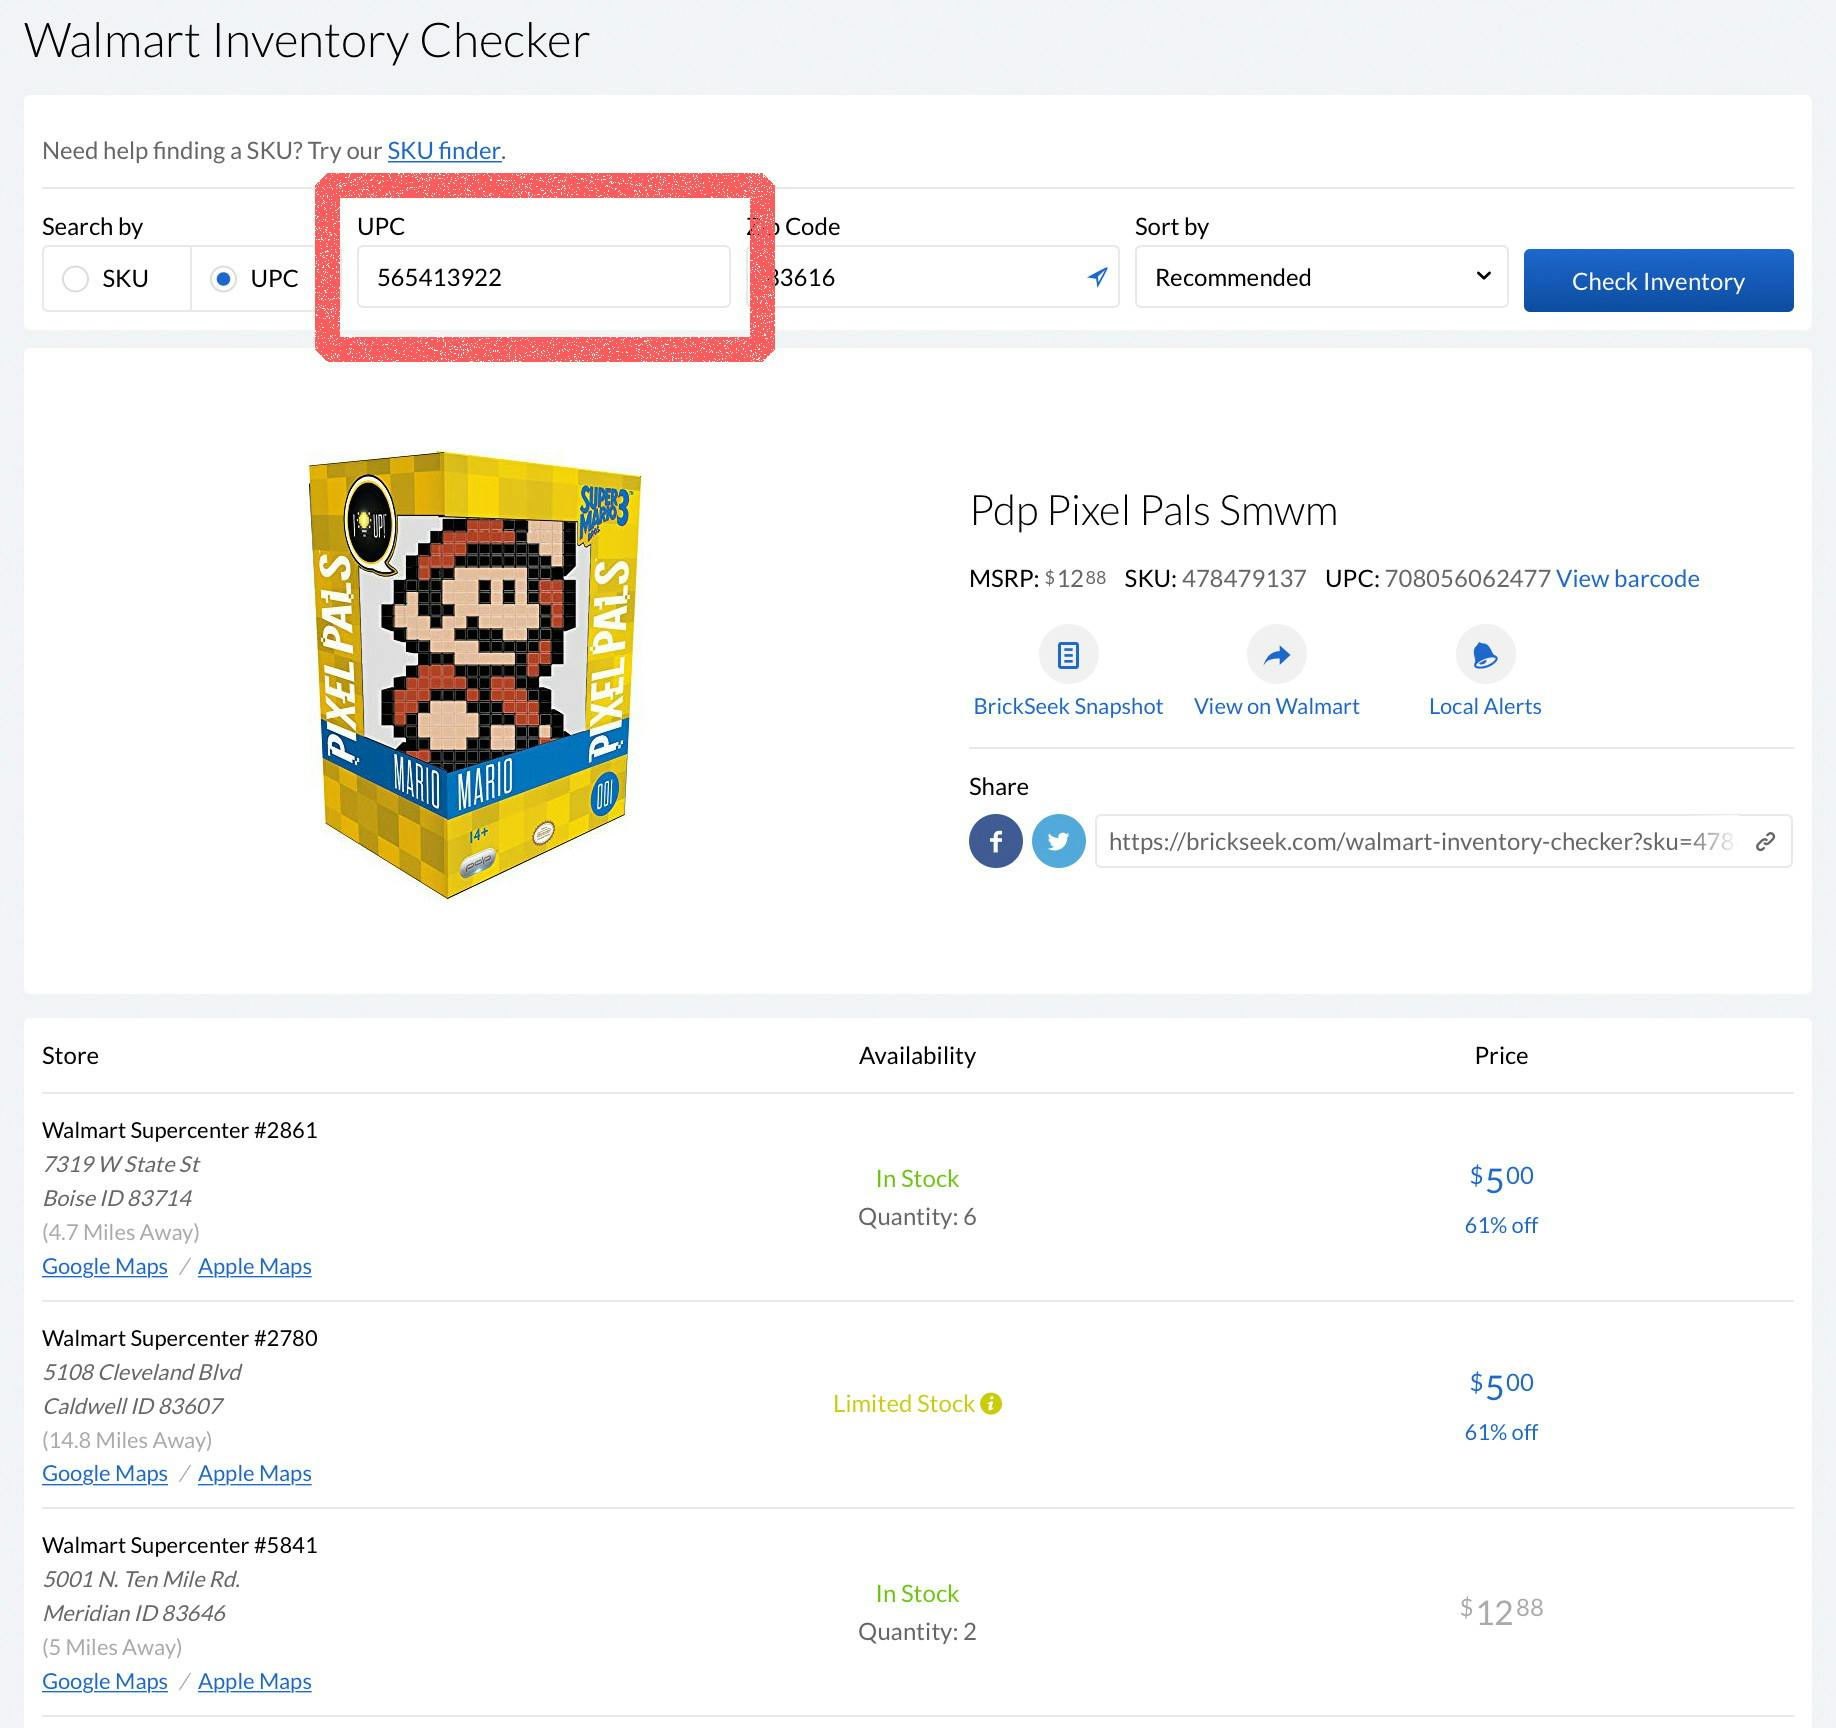This screenshot has width=1836, height=1728.
Task: Use current location arrow in Zip Code field
Action: [1097, 277]
